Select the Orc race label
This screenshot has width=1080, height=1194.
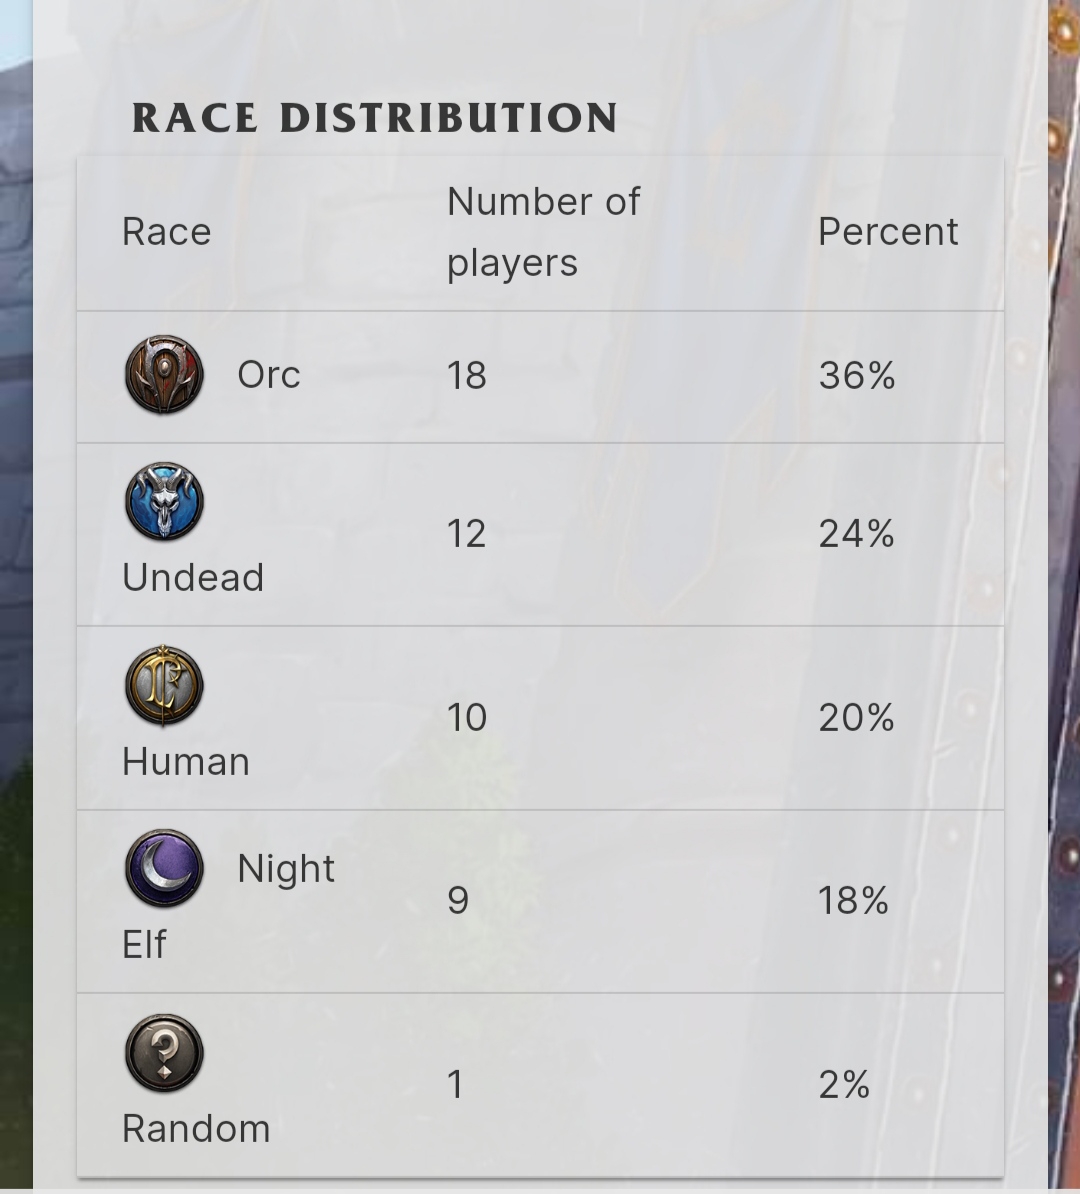click(269, 375)
